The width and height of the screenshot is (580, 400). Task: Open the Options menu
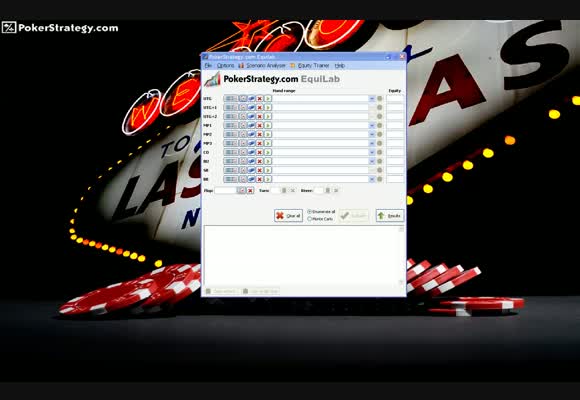[x=225, y=65]
